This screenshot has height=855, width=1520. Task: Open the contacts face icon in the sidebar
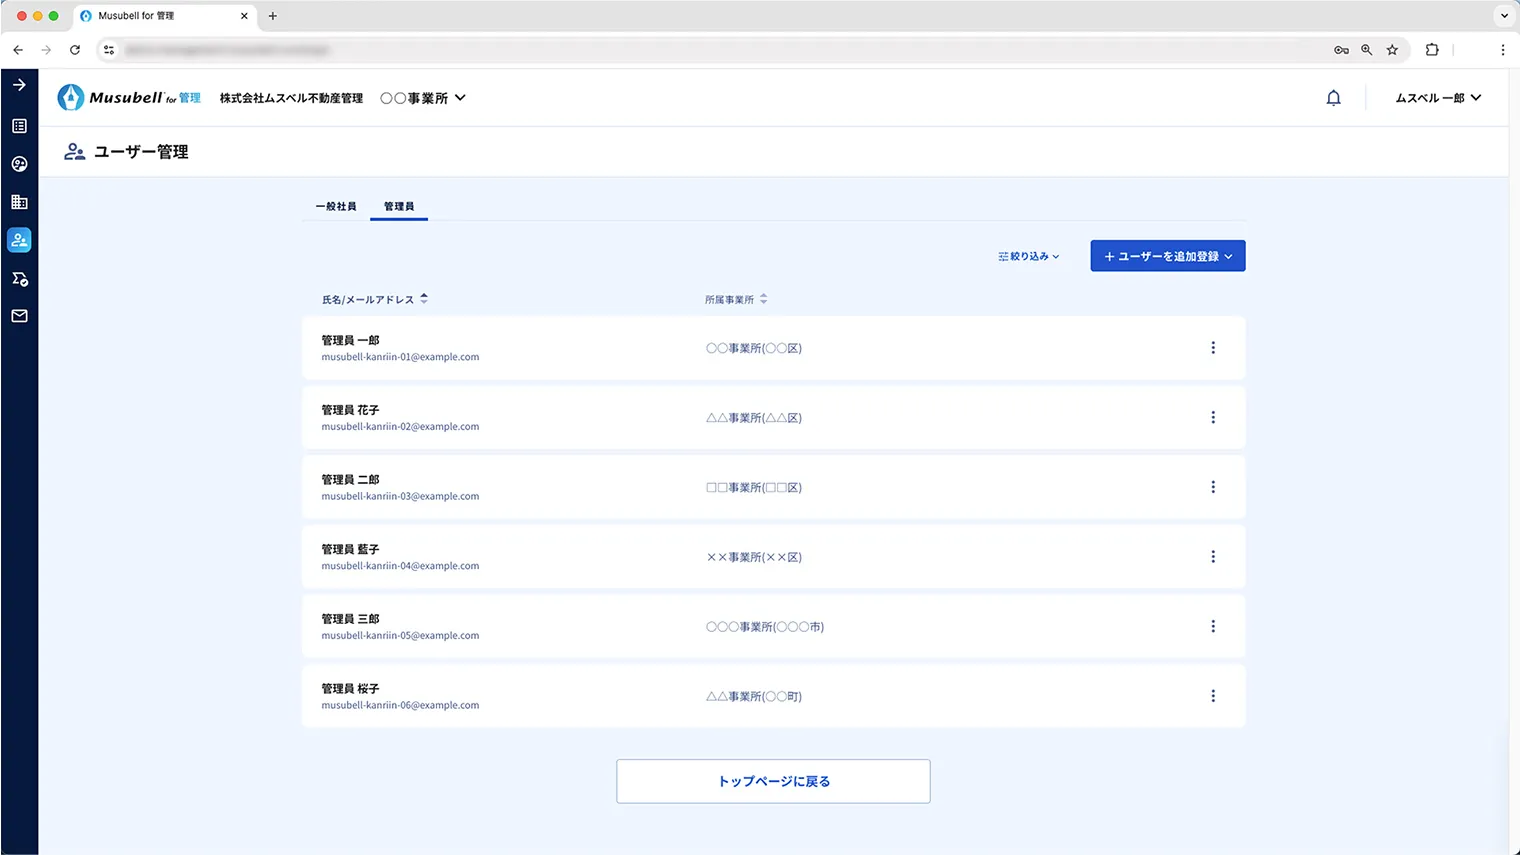pos(19,164)
